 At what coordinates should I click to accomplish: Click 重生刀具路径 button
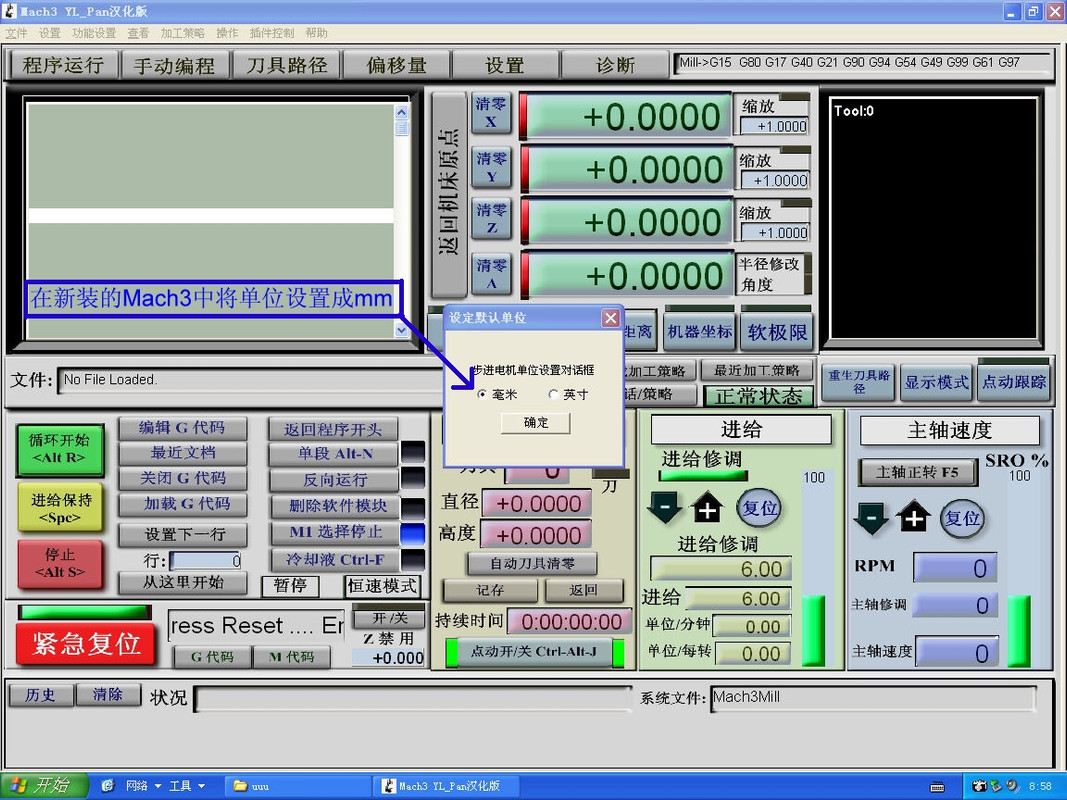tap(859, 382)
